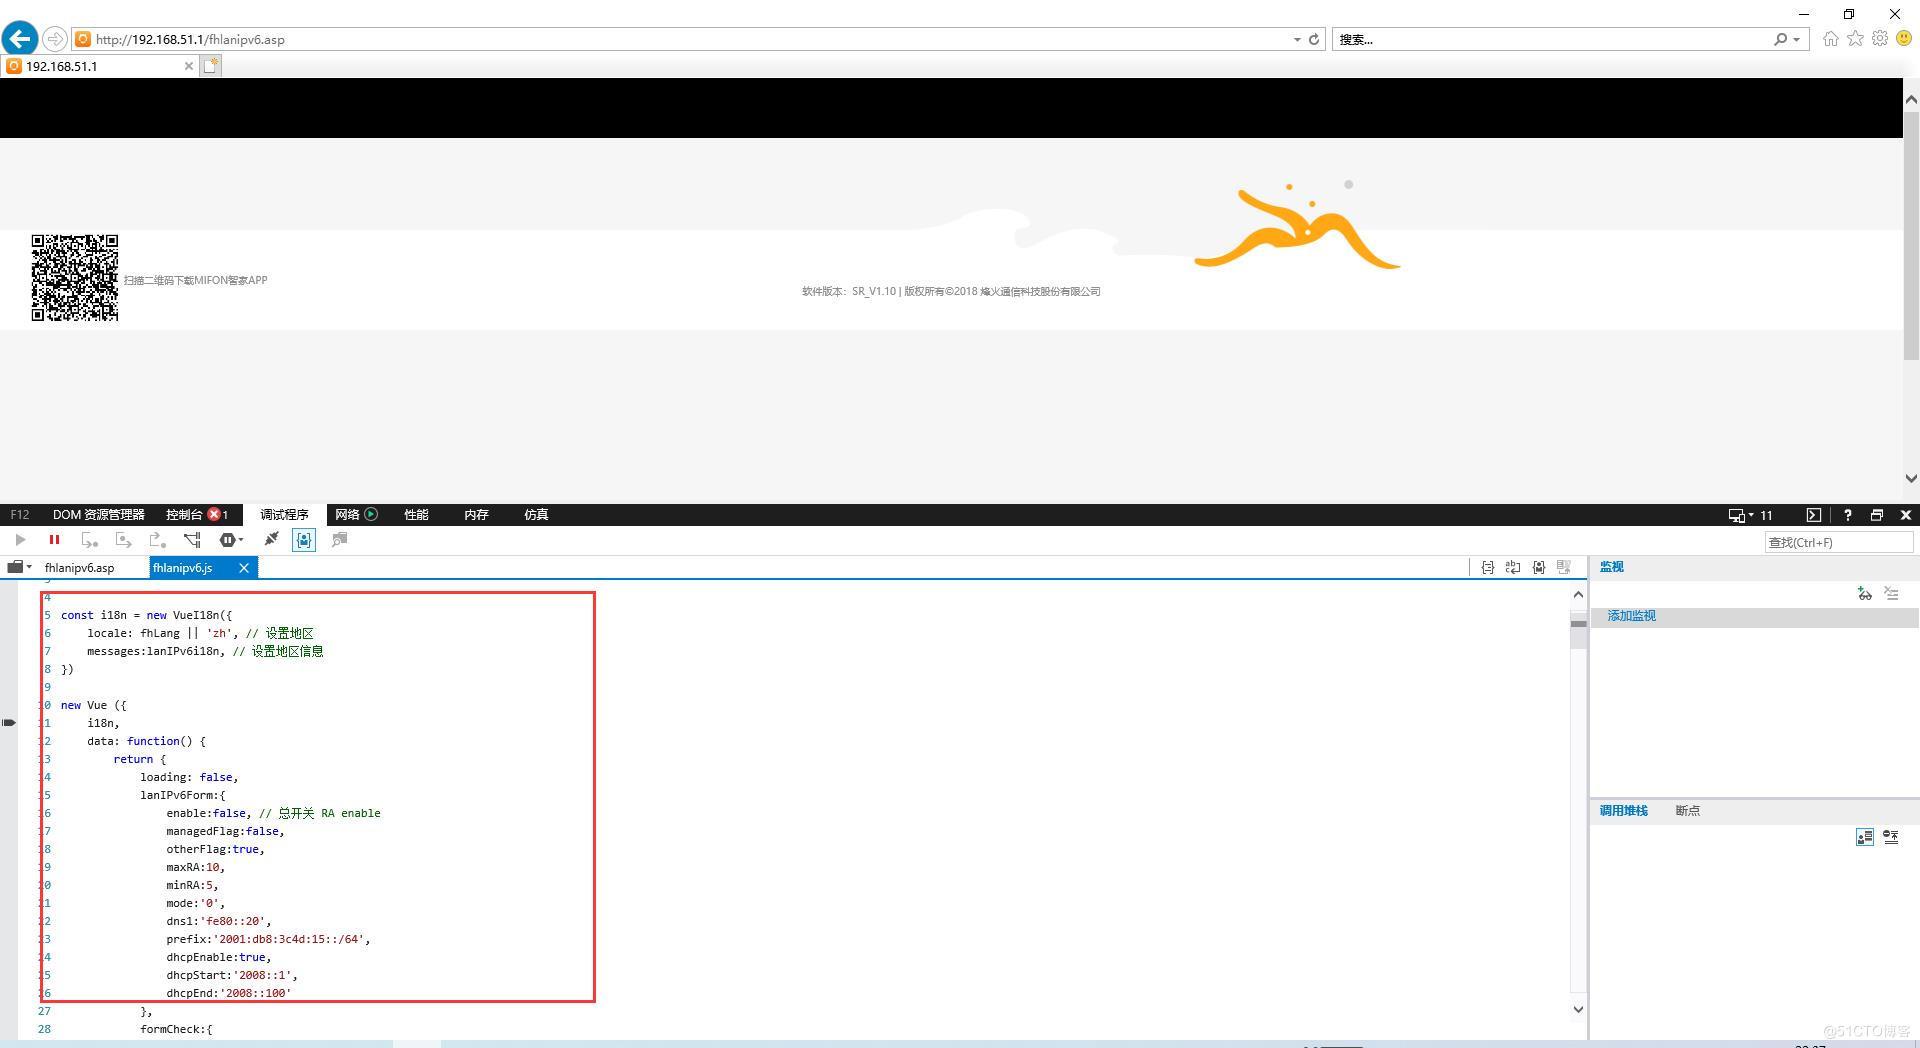Open the 网络 network tab
Screen dimensions: 1920x1048
click(x=347, y=515)
